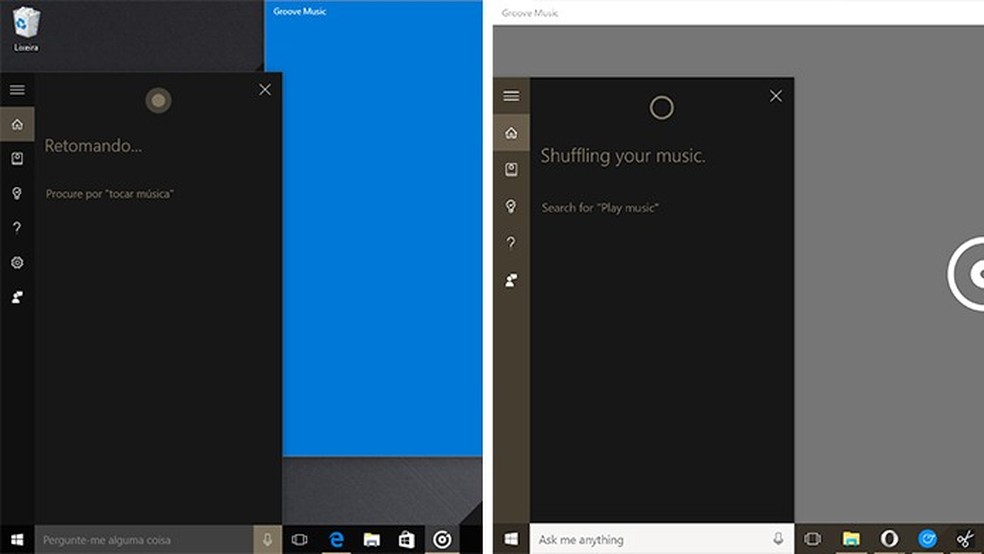Open Feedback icon in English Cortana sidebar
The width and height of the screenshot is (984, 554).
[511, 280]
